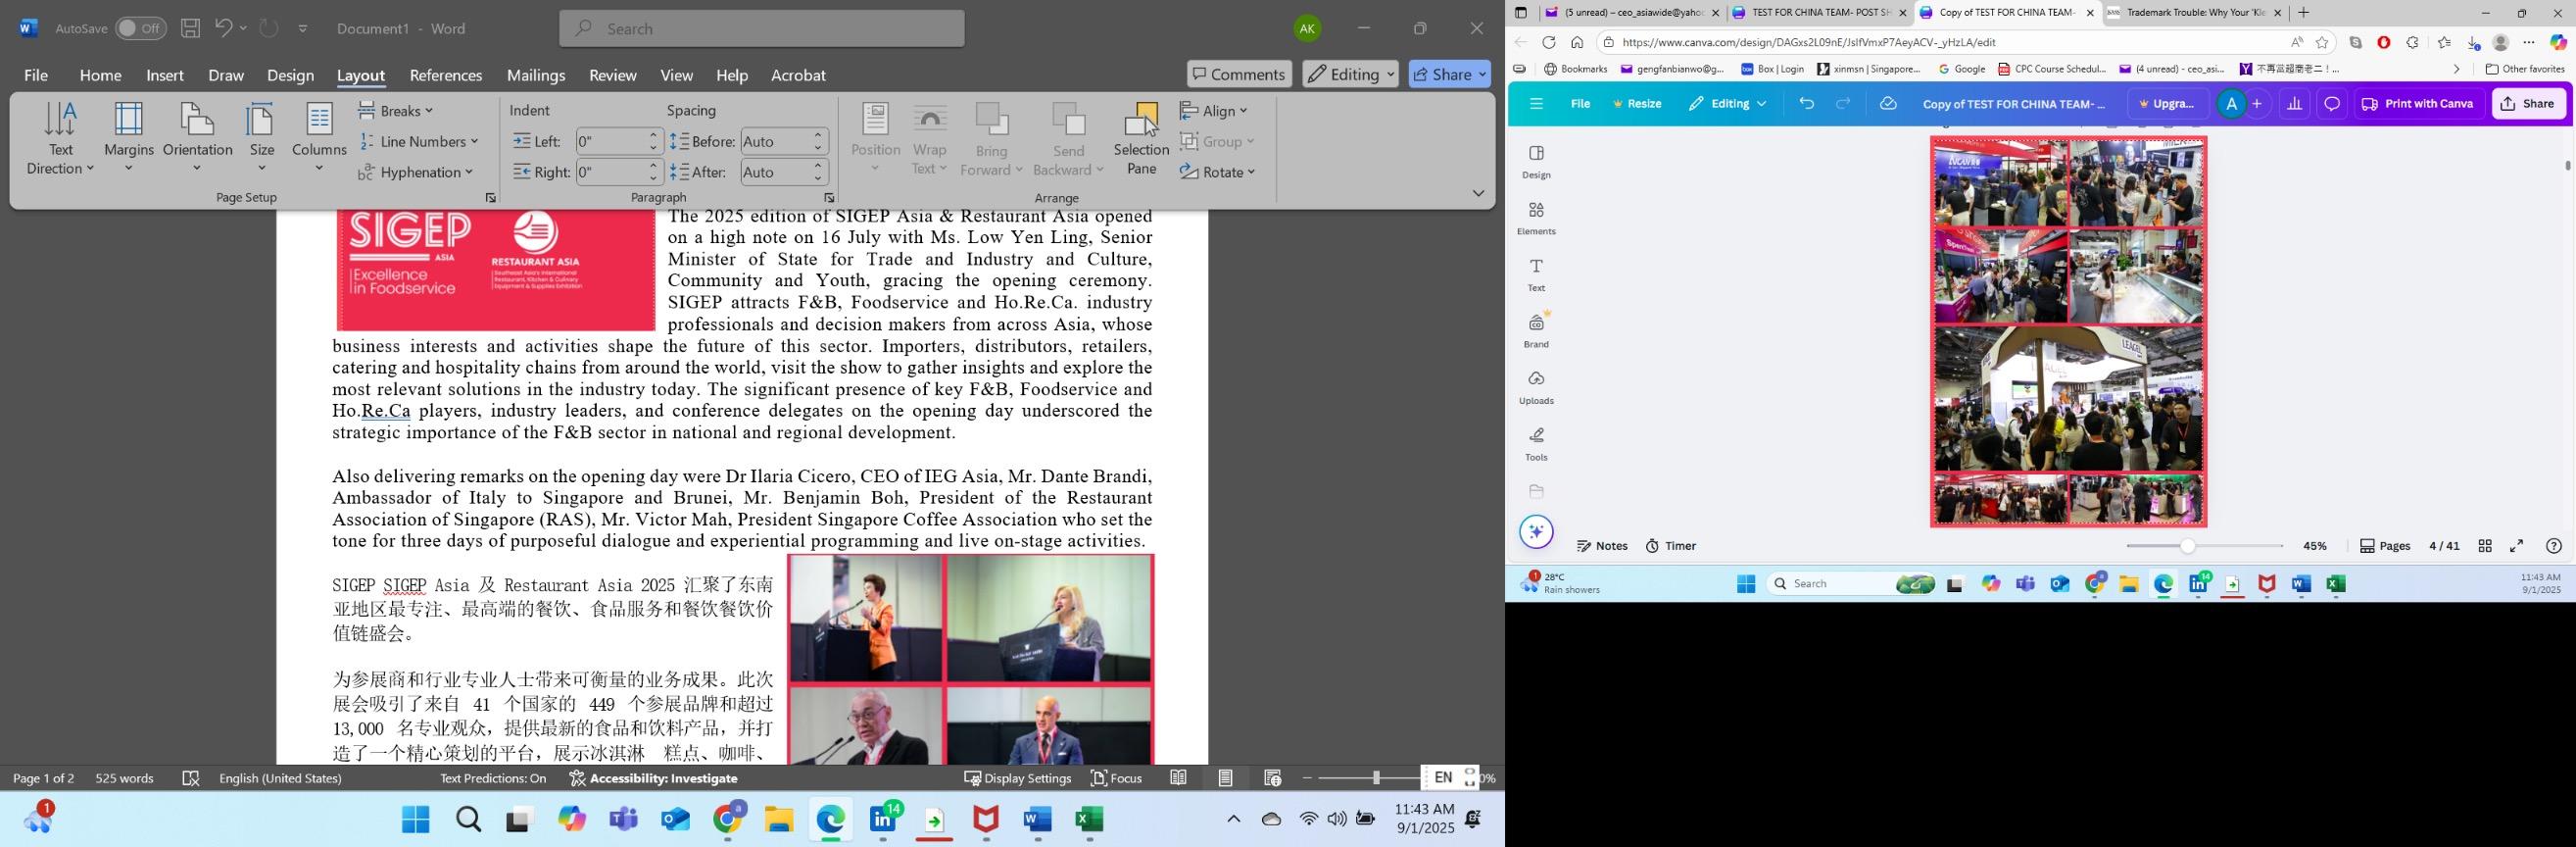
Task: Collapse Word's ribbon with the chevron
Action: [x=1478, y=193]
